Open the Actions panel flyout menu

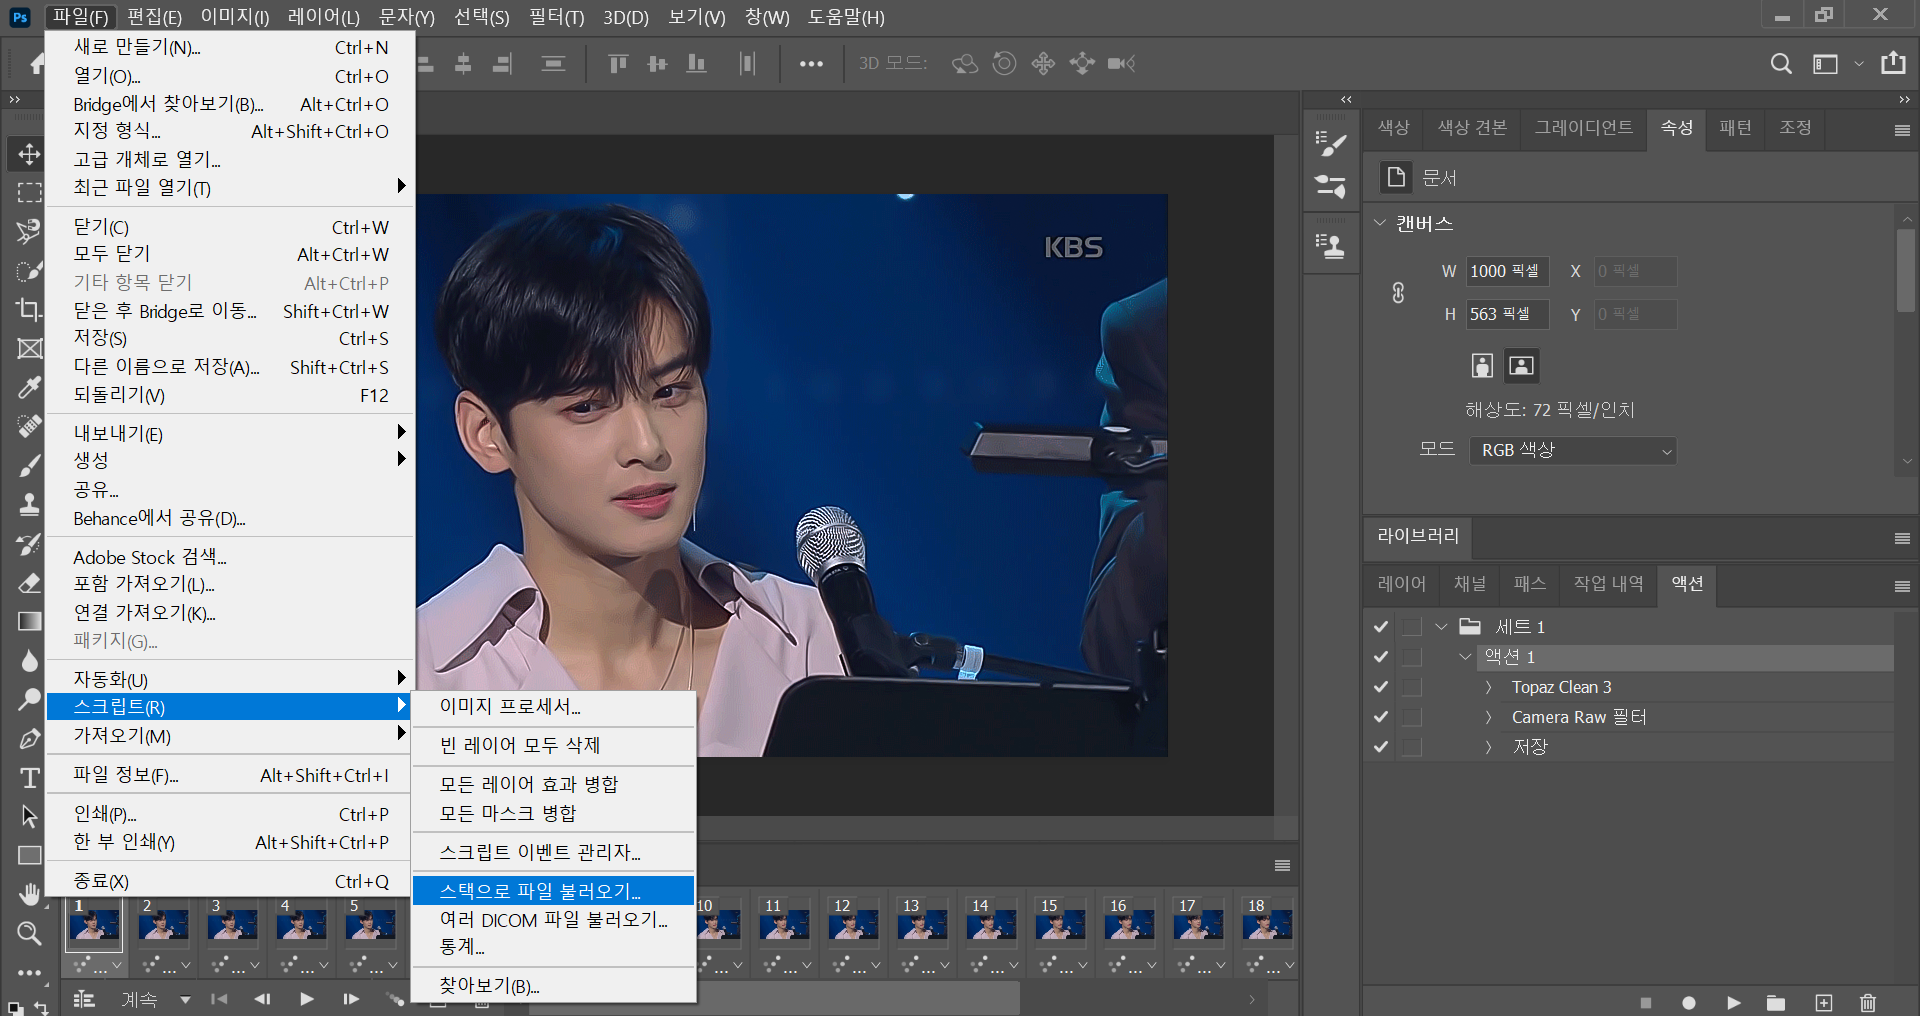(x=1902, y=586)
